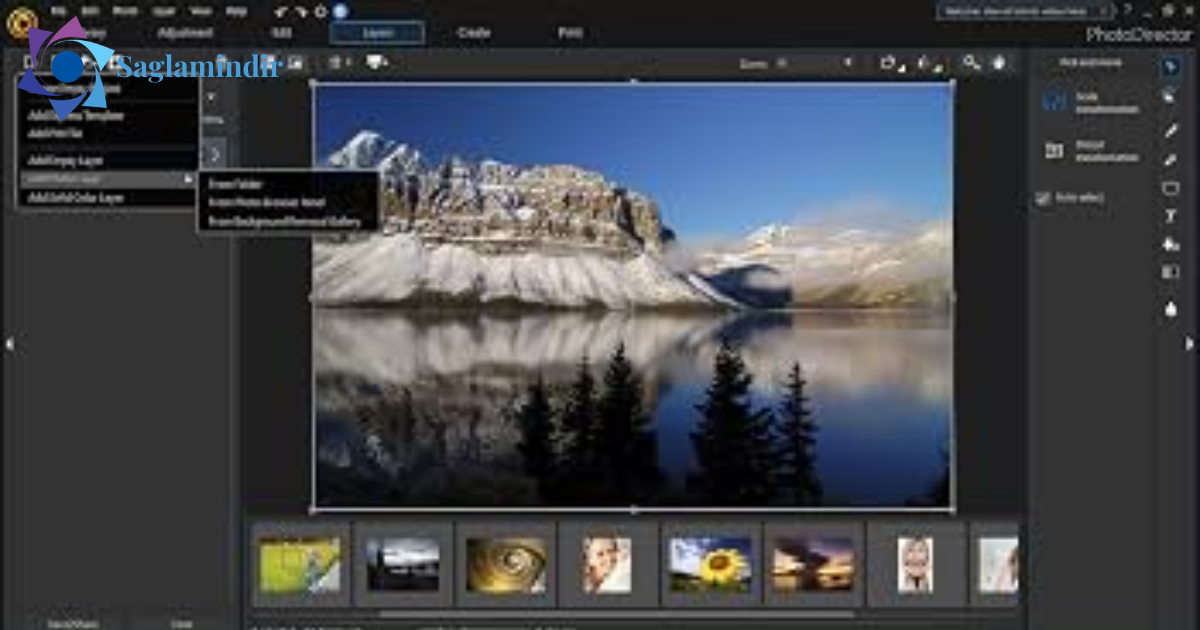This screenshot has height=630, width=1200.
Task: Switch to the Create tab
Action: [474, 33]
